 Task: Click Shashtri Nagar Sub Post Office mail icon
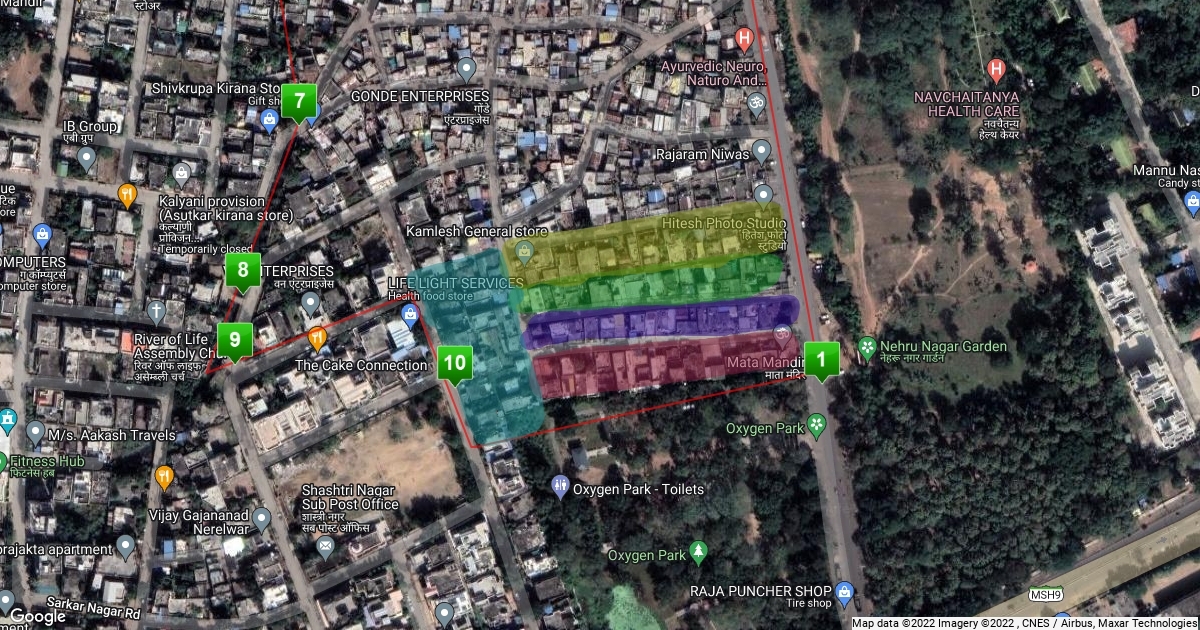pyautogui.click(x=325, y=546)
